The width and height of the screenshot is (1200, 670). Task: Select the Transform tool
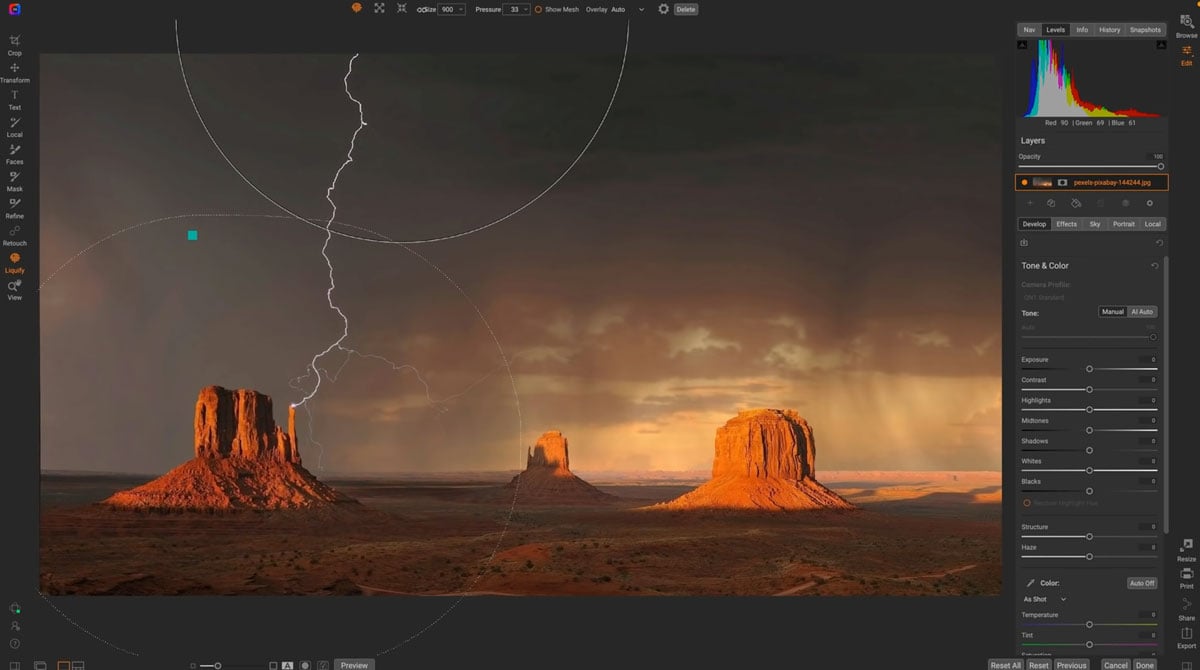15,72
